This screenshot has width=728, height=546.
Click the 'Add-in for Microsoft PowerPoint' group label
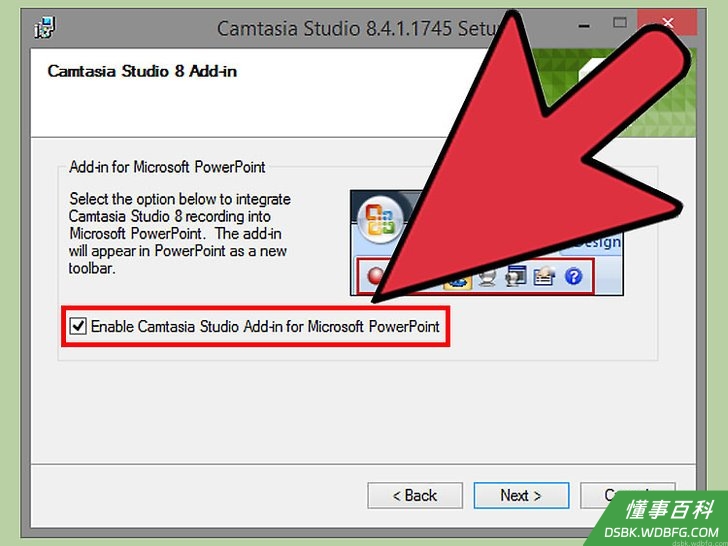(x=167, y=167)
